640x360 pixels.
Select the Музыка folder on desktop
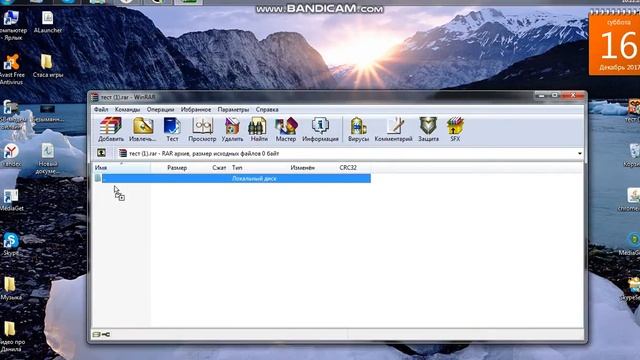(x=11, y=289)
